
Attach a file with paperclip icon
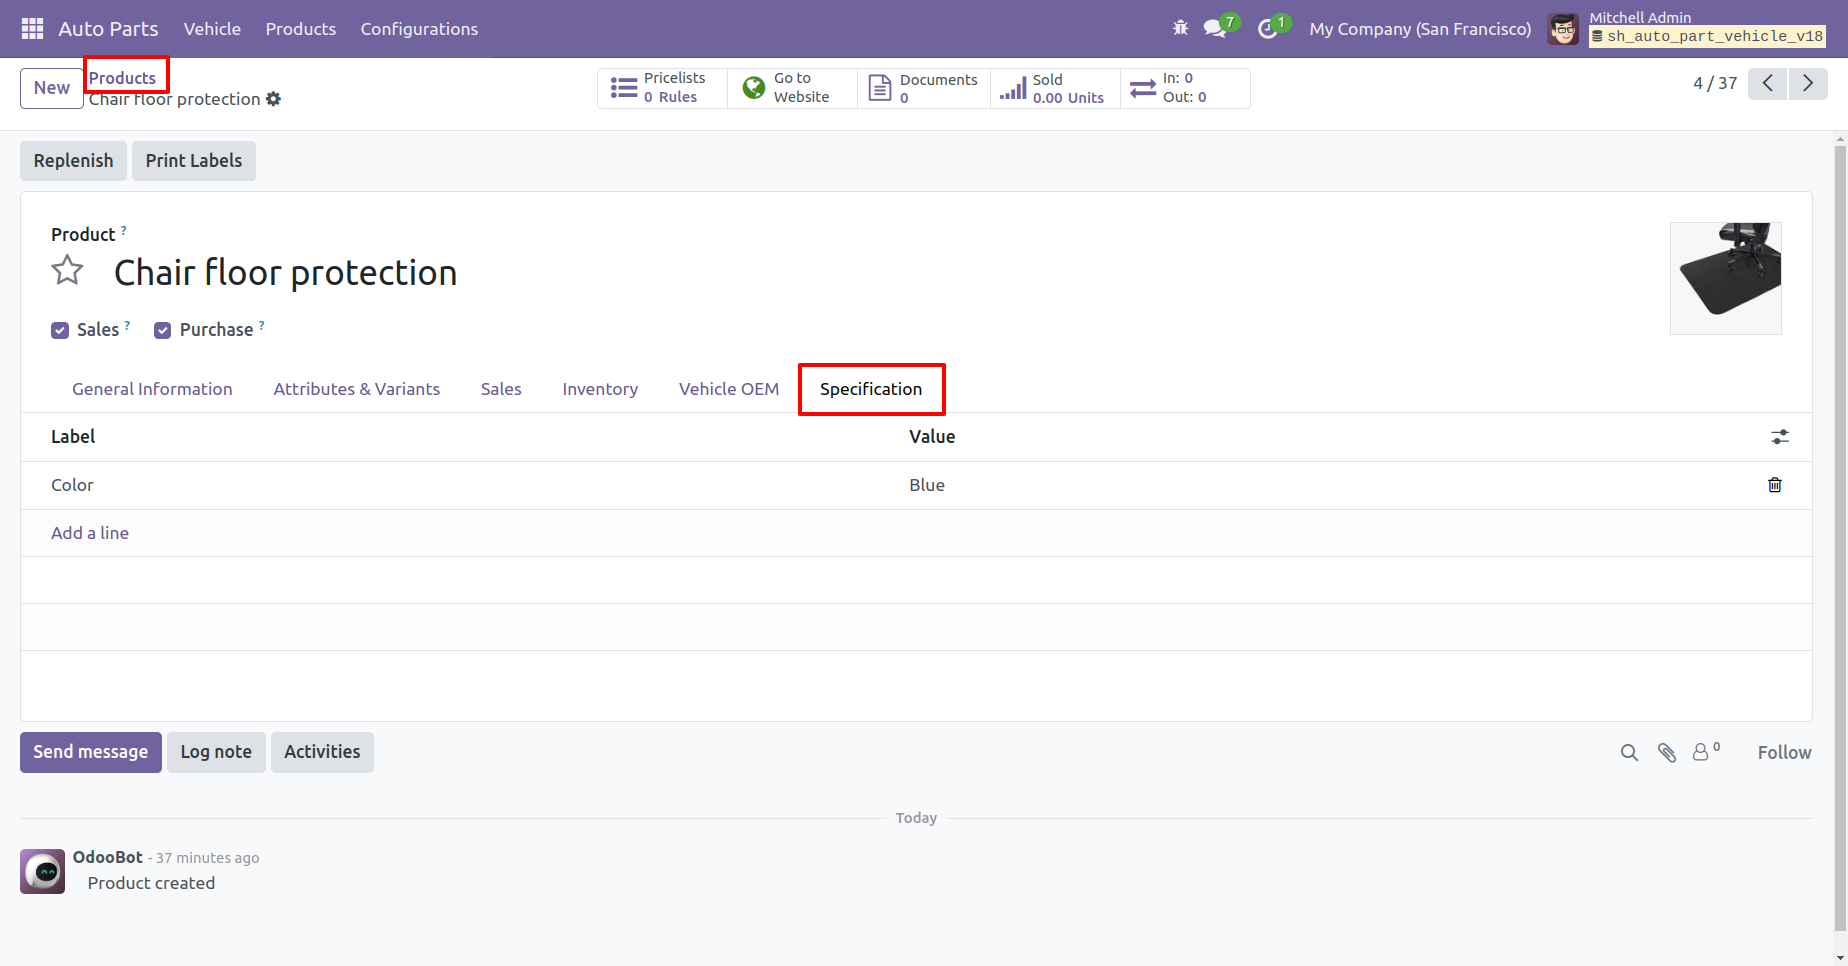pyautogui.click(x=1667, y=753)
